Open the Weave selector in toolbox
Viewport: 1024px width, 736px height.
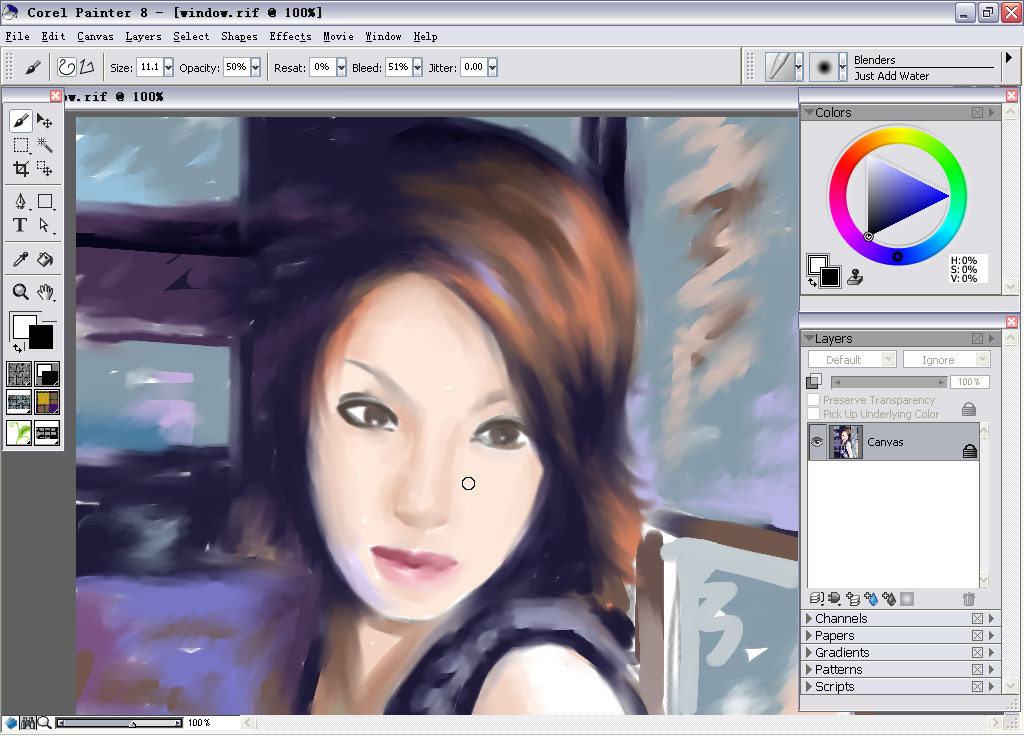pos(47,402)
